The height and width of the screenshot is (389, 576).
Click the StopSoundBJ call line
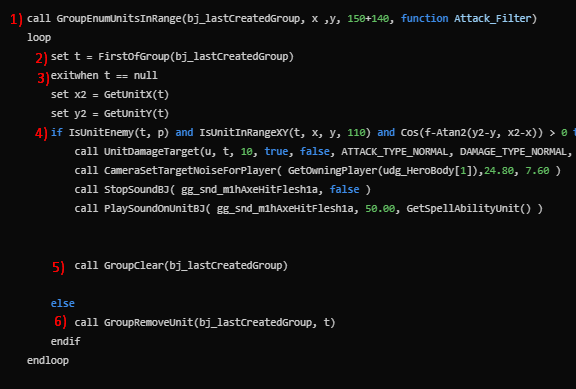click(x=223, y=190)
